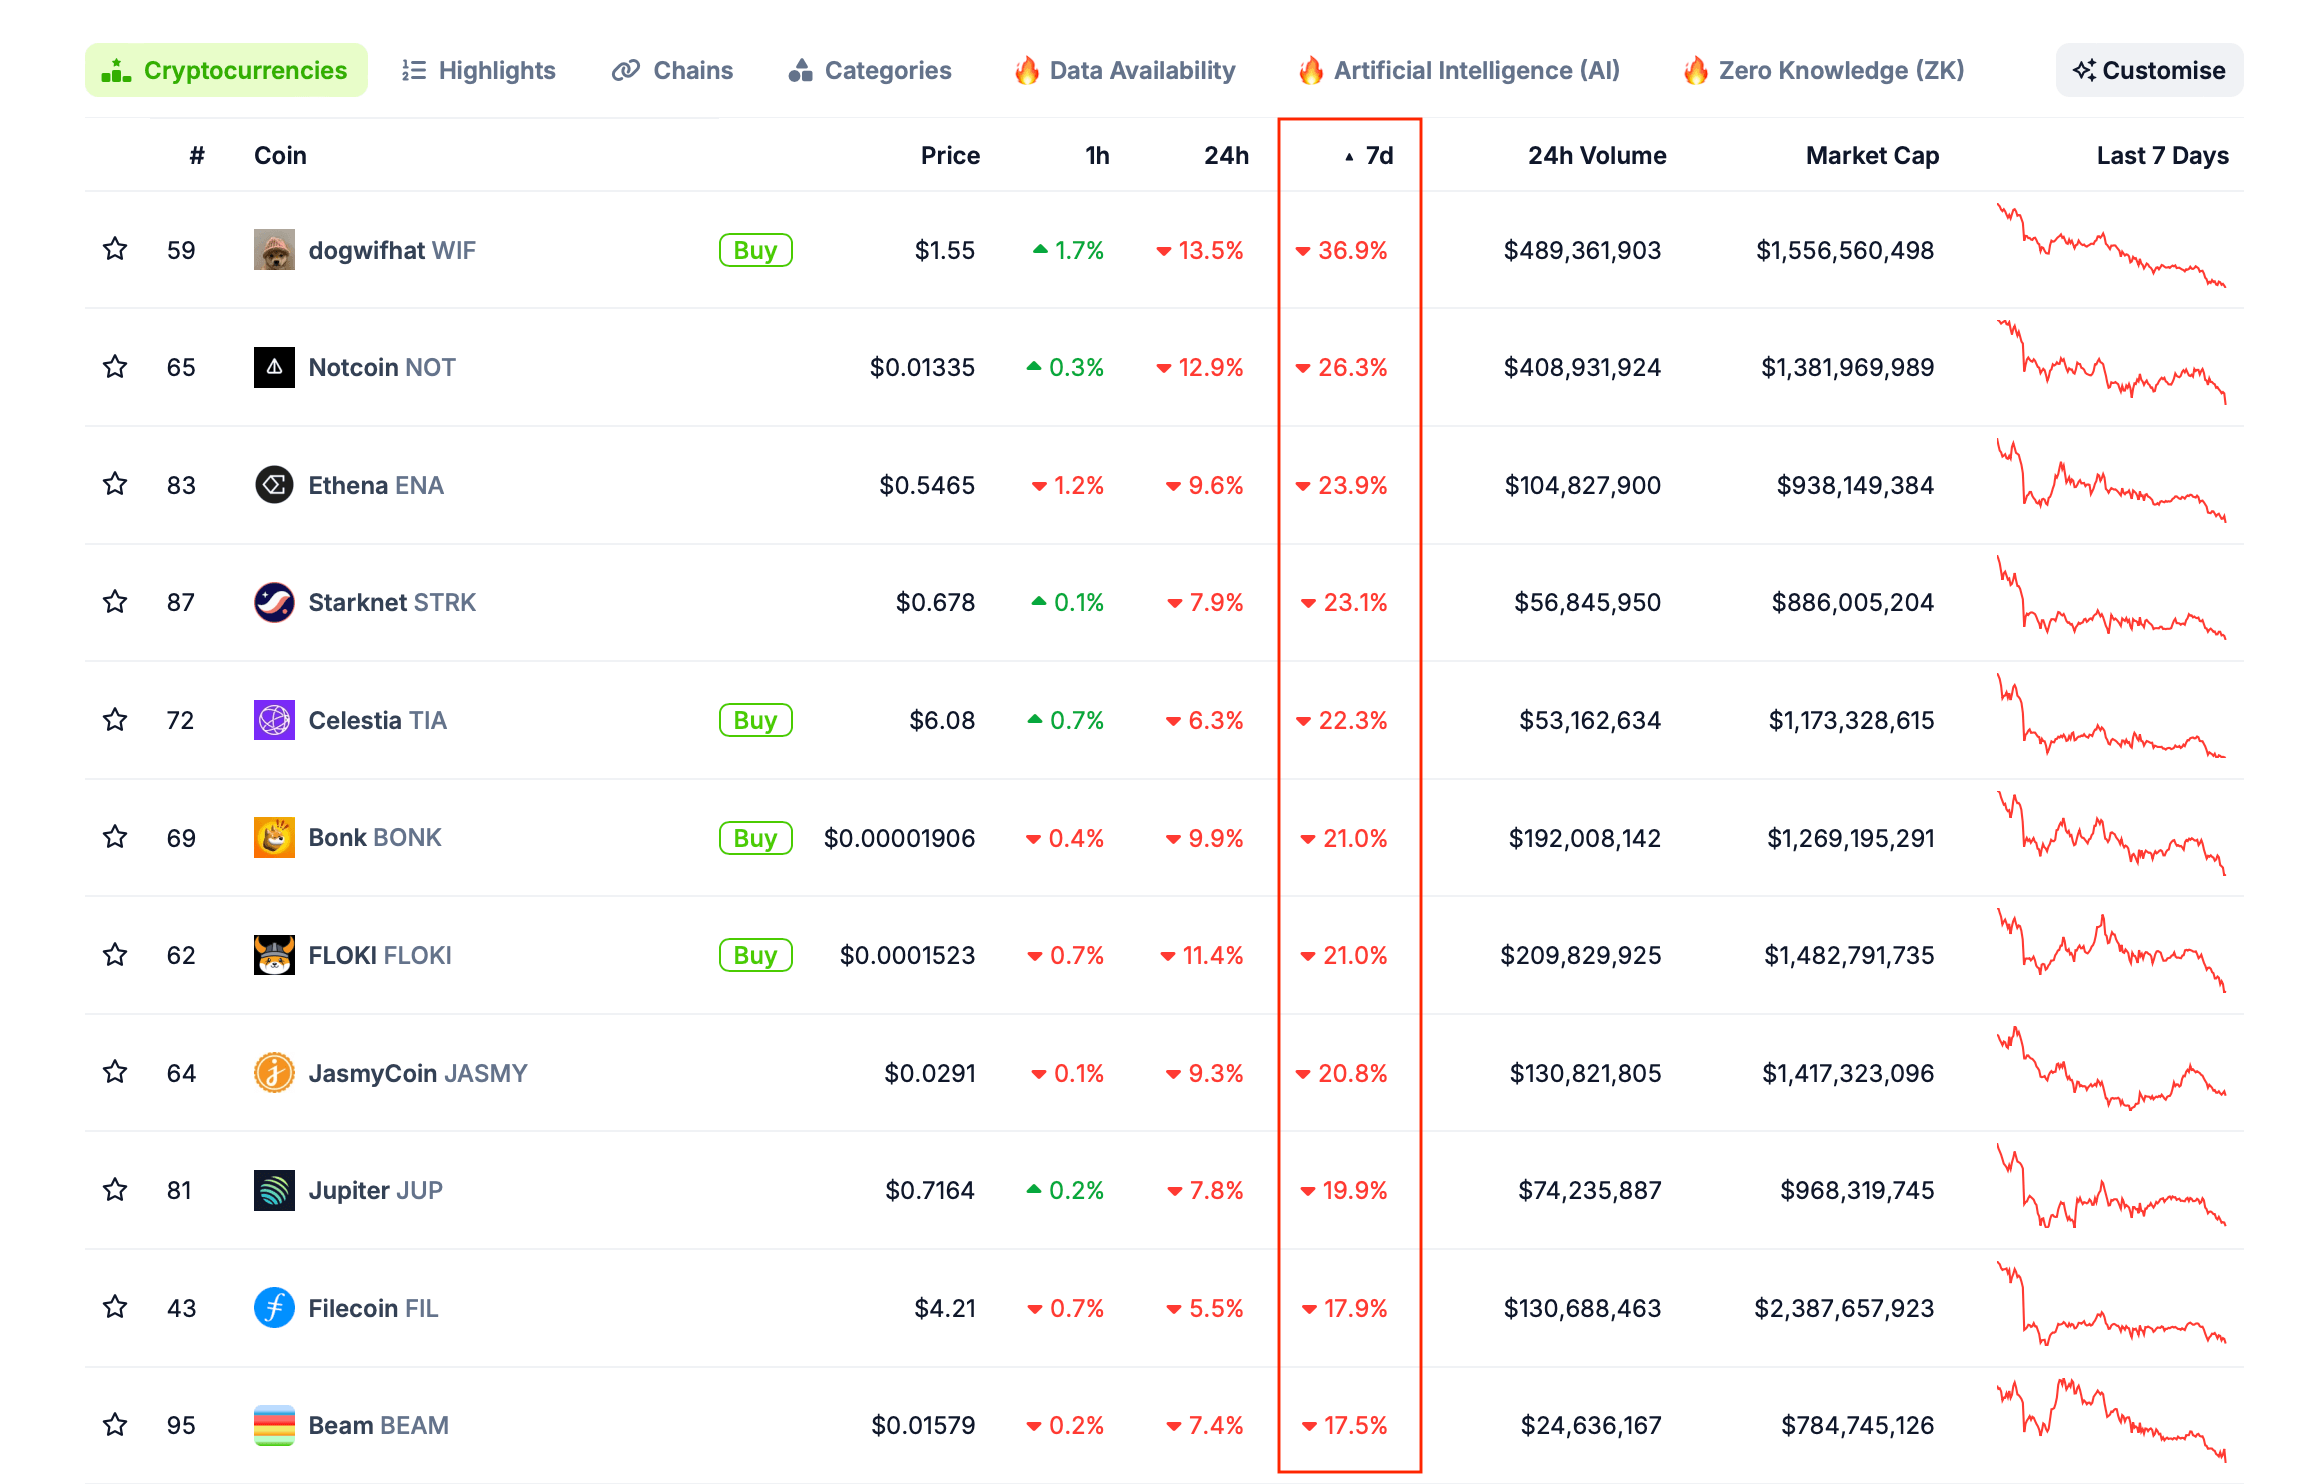Click Buy for Celestia TIA
The width and height of the screenshot is (2314, 1484).
[756, 720]
